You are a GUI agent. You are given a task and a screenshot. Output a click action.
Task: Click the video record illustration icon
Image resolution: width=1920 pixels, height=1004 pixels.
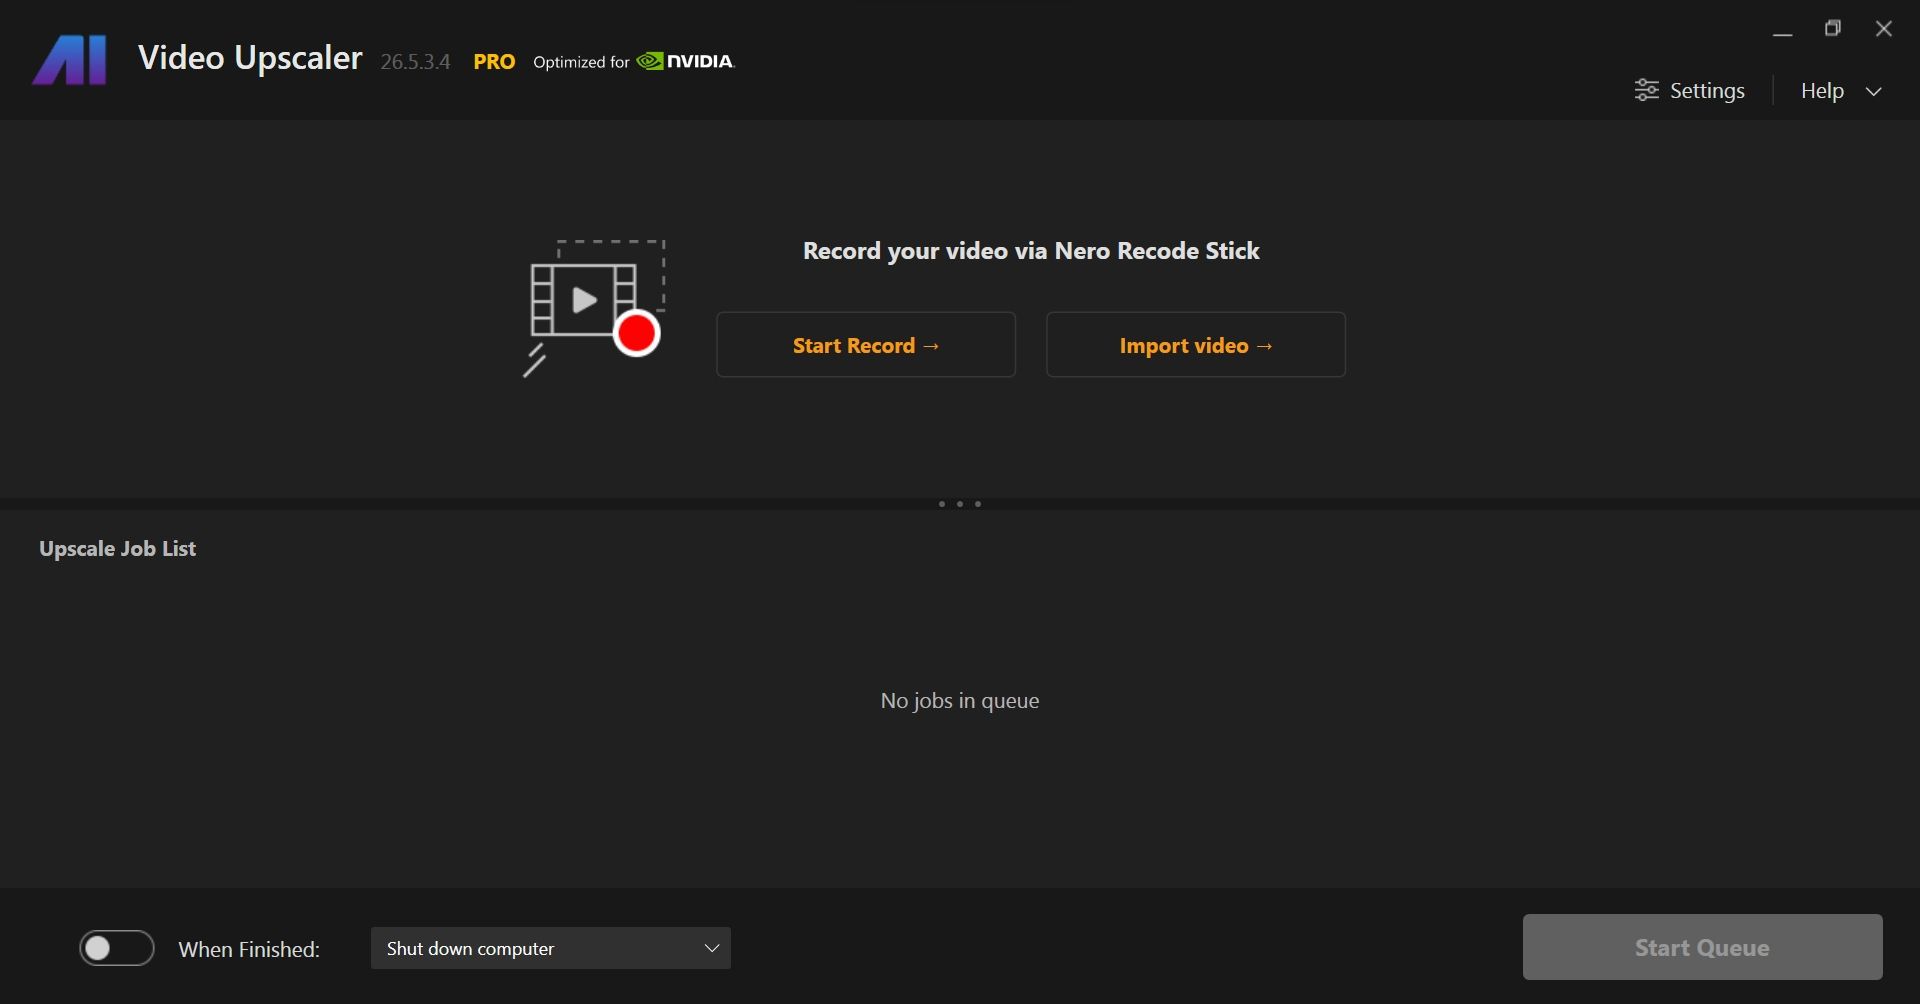tap(594, 307)
